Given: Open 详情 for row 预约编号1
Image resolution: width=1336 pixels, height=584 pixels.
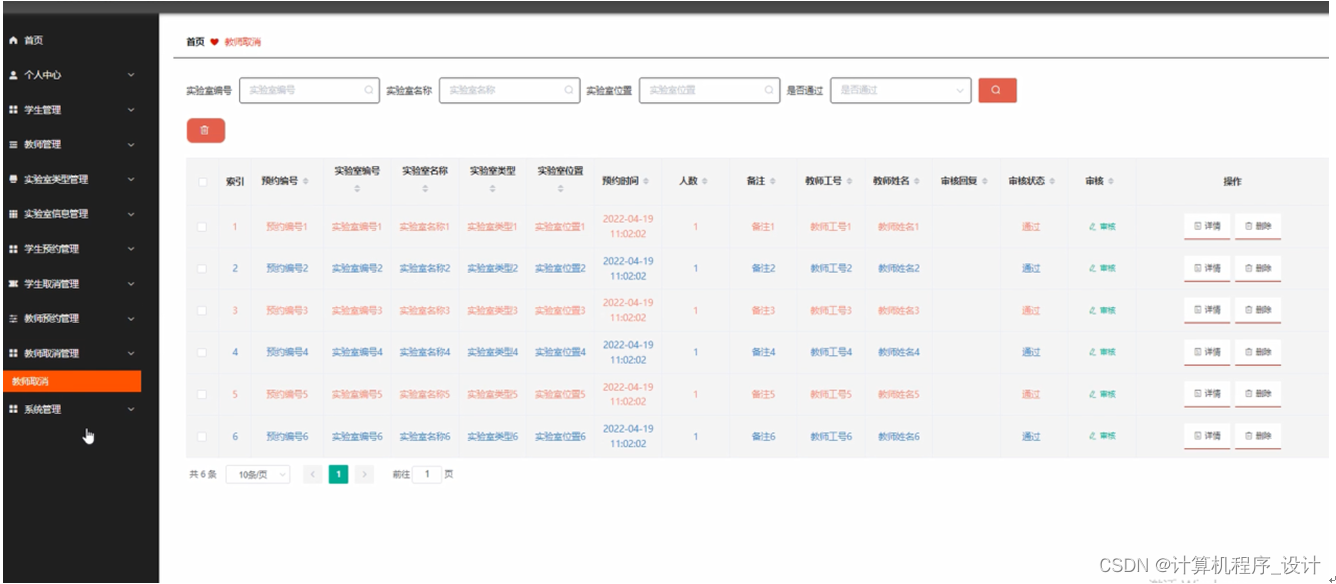Looking at the screenshot, I should tap(1207, 226).
